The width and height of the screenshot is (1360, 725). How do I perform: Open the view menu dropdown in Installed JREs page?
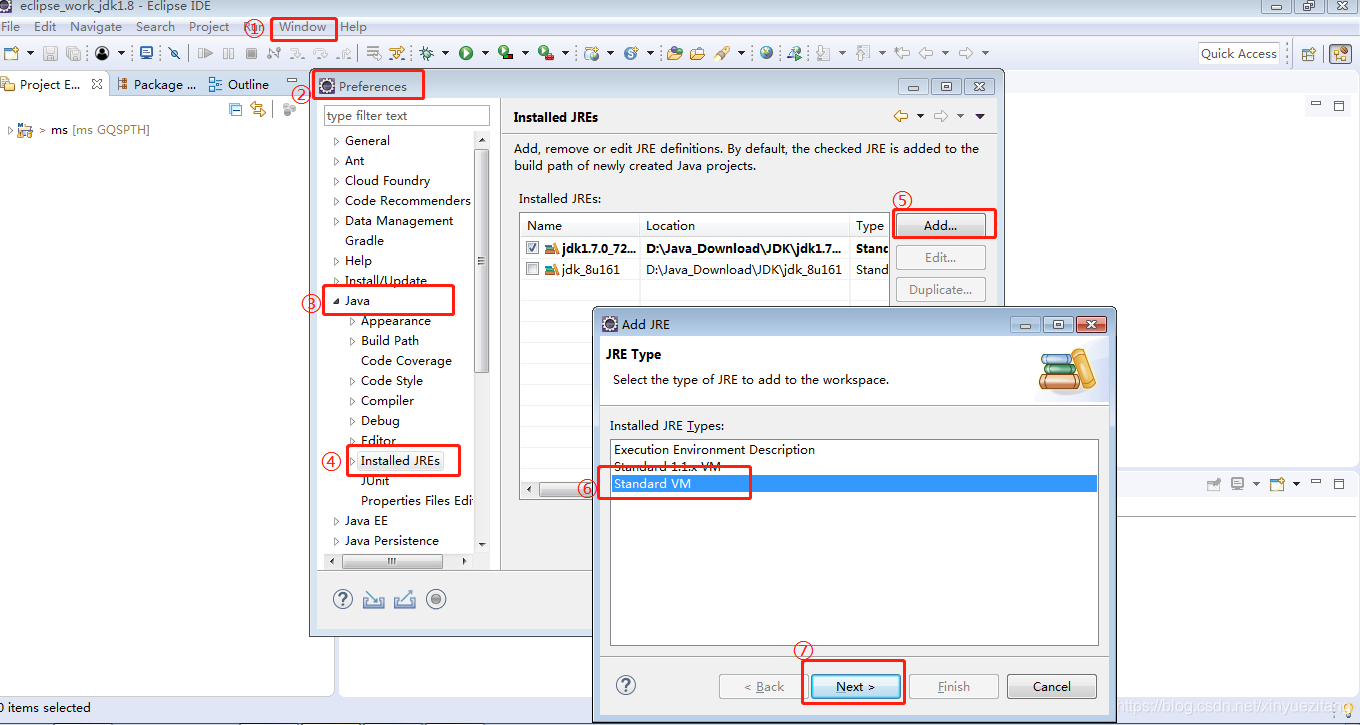point(980,117)
